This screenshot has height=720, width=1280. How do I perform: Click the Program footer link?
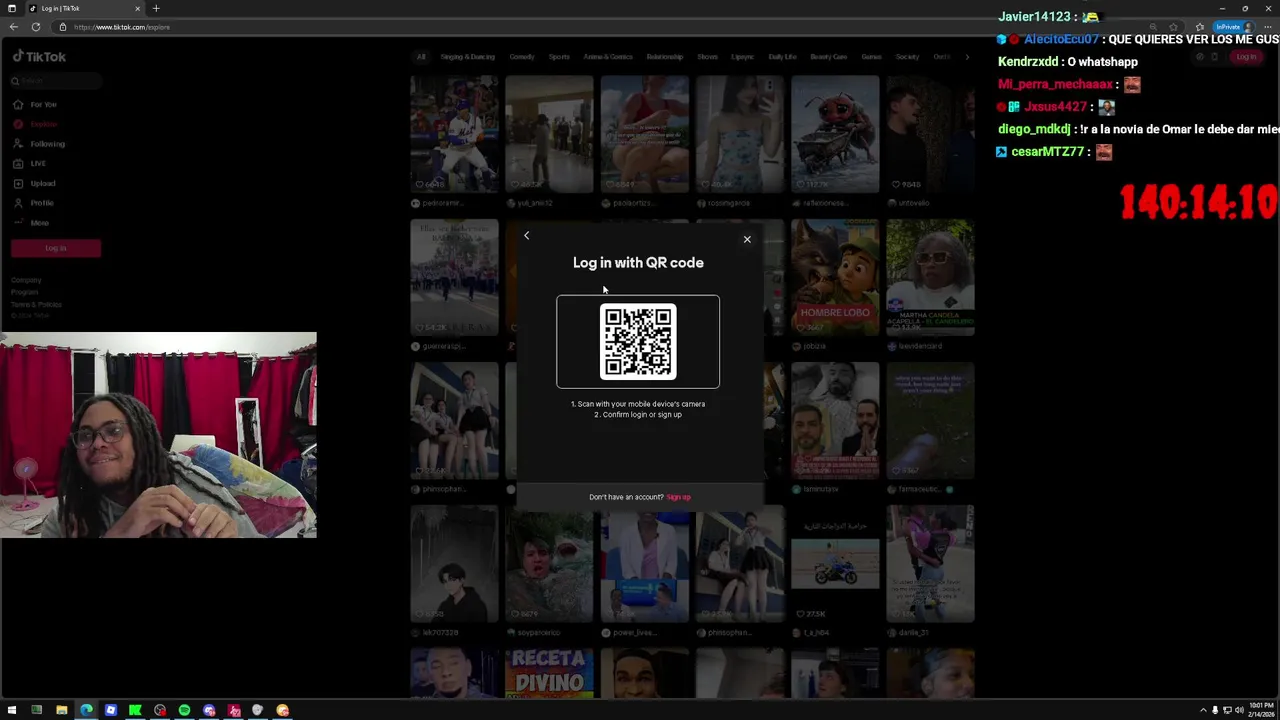tap(25, 292)
